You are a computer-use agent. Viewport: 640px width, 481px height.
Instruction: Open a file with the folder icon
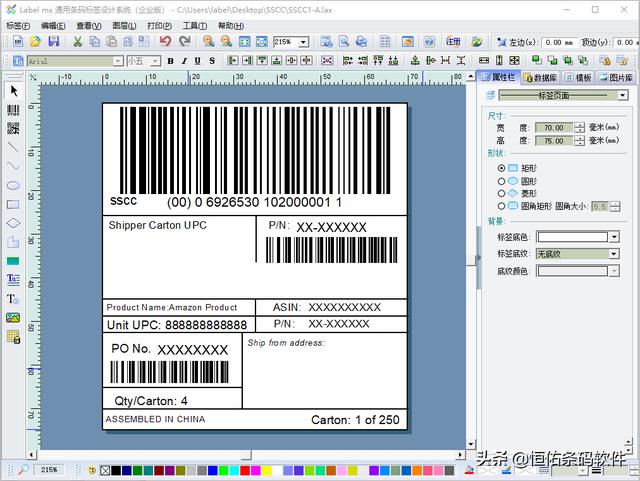pos(36,41)
